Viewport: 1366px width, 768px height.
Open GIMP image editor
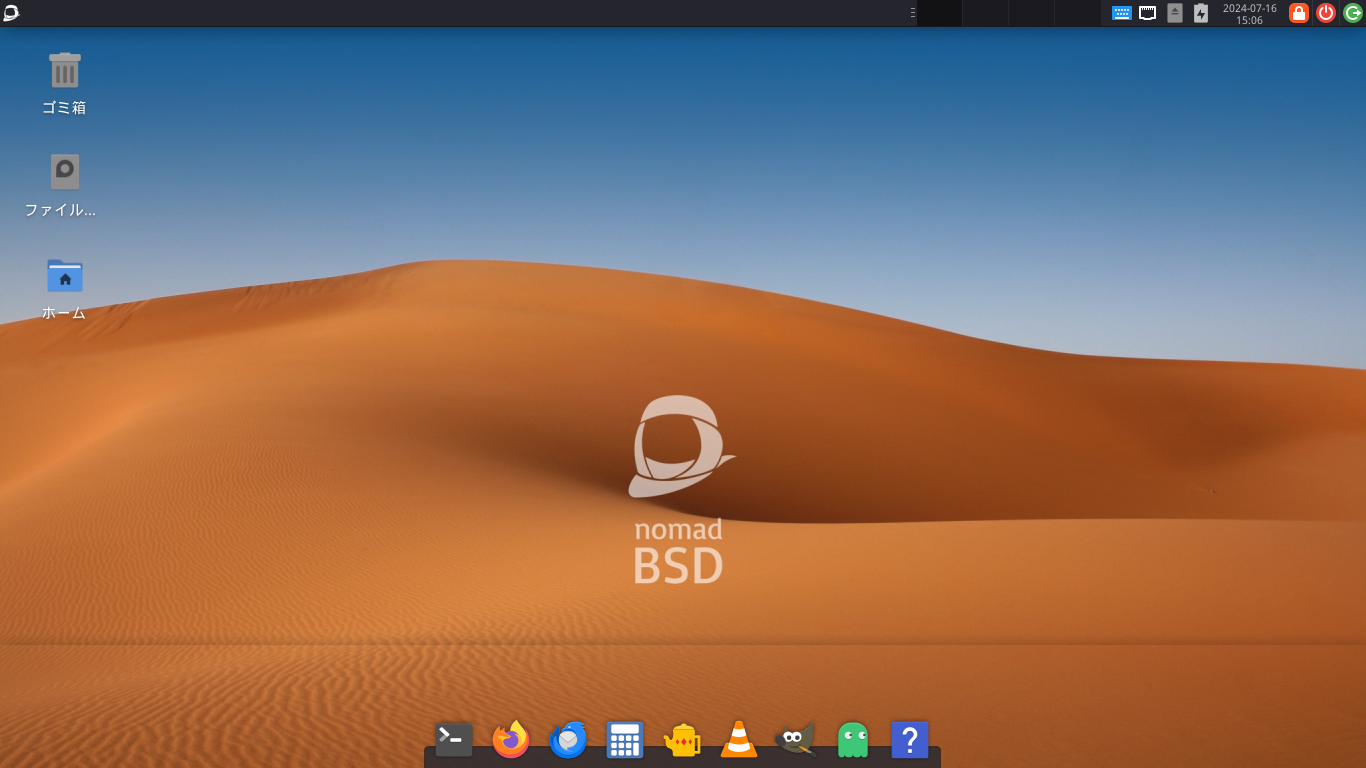coord(795,740)
